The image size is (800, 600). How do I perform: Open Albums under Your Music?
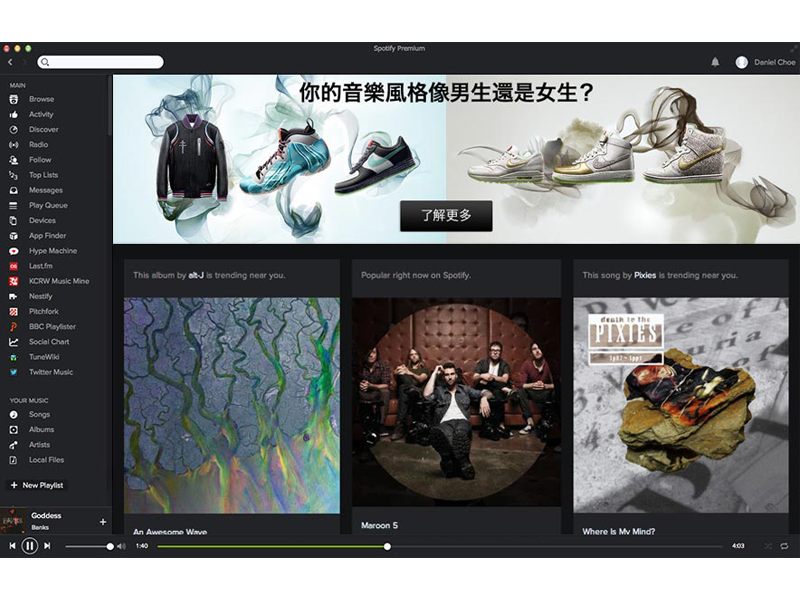click(x=41, y=429)
